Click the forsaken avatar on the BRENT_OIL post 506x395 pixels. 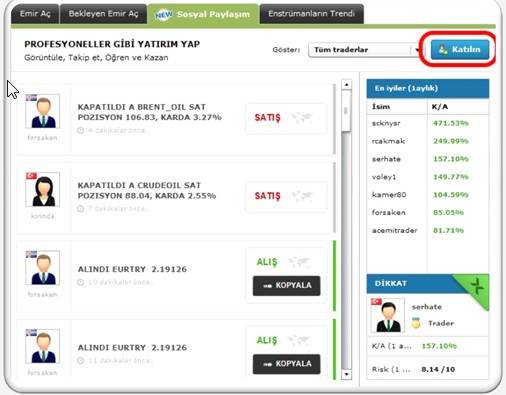coord(43,111)
